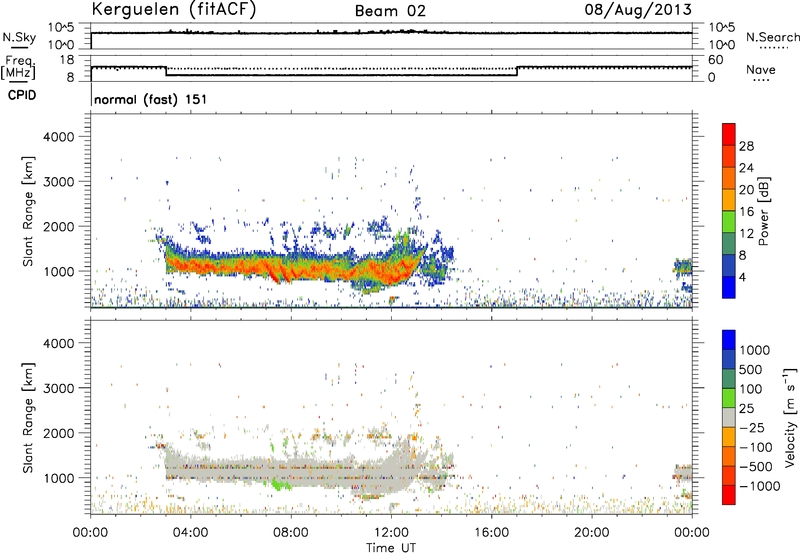The height and width of the screenshot is (554, 800).
Task: Click the date '08/Aug/2013'
Action: (x=638, y=10)
